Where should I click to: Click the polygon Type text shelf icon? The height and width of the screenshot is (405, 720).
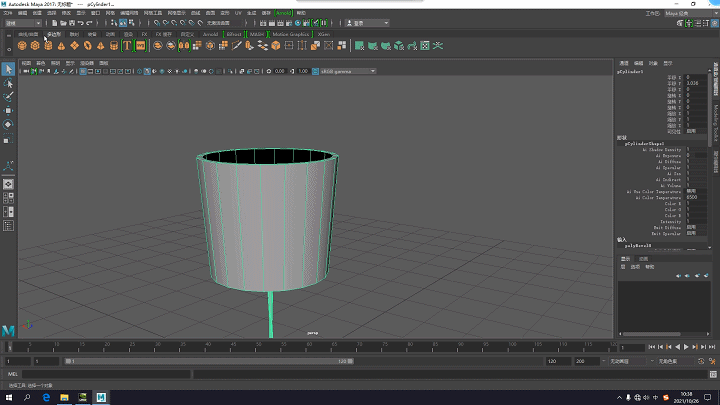[x=128, y=45]
